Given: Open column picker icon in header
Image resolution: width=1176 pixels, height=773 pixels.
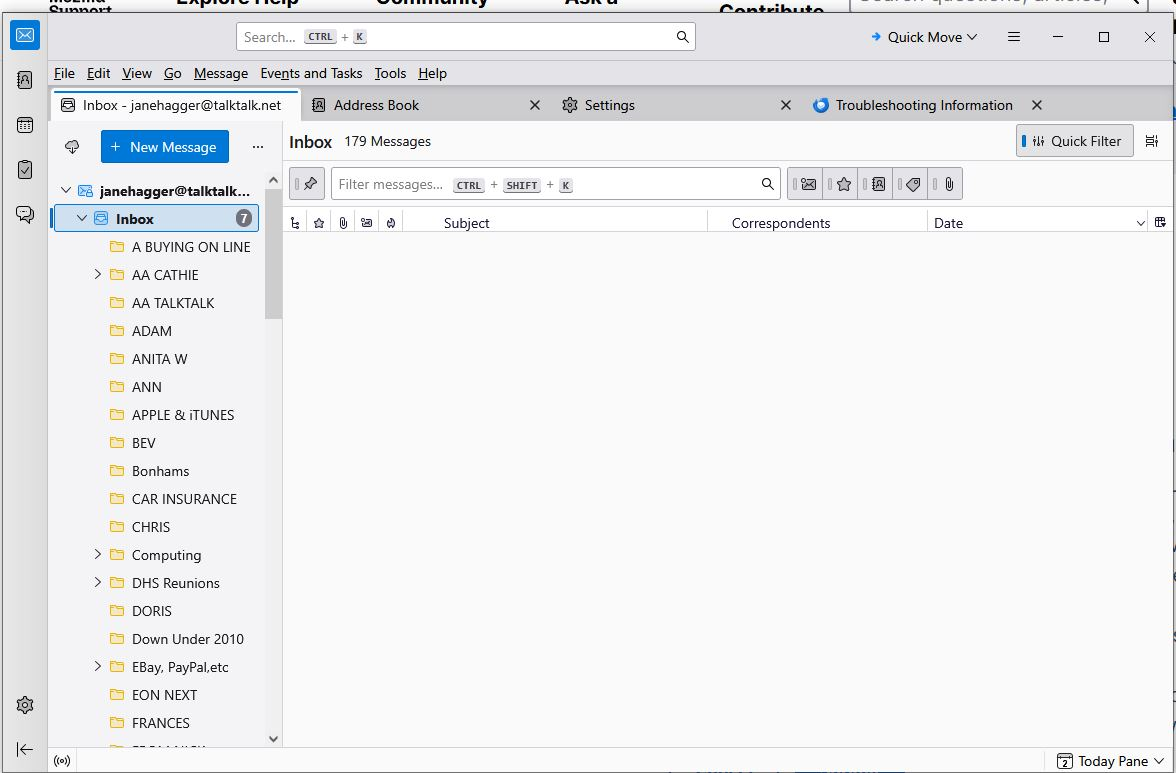Looking at the screenshot, I should click(x=1160, y=223).
